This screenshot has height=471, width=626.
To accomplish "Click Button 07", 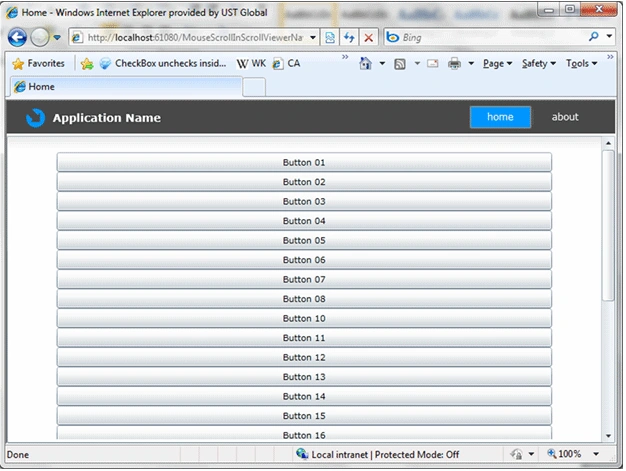I will (304, 279).
